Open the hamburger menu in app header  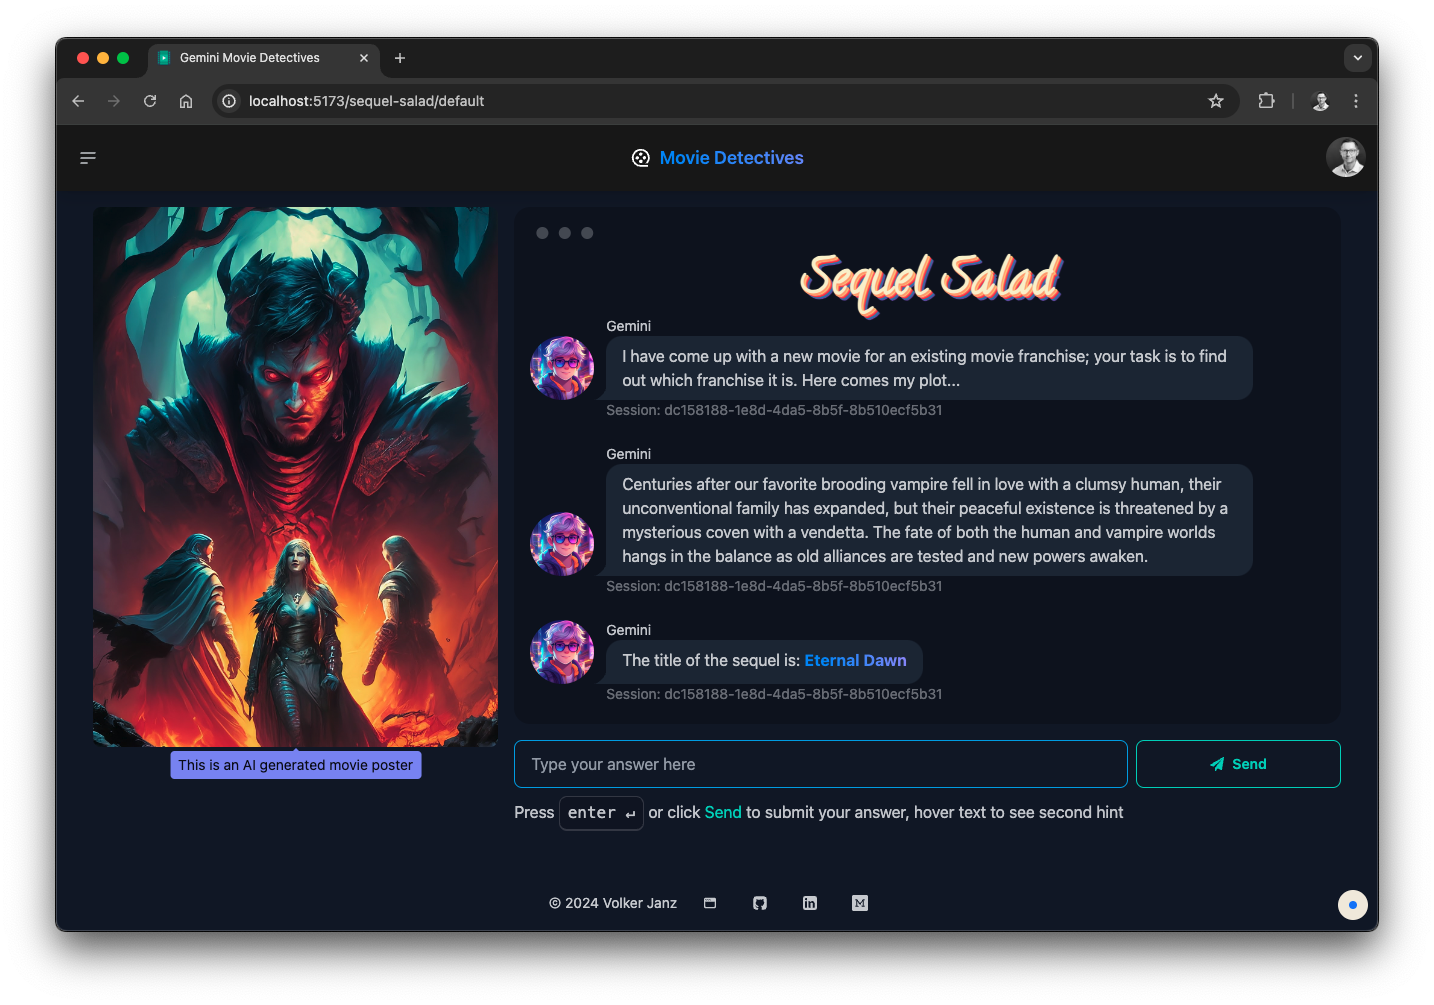tap(88, 158)
